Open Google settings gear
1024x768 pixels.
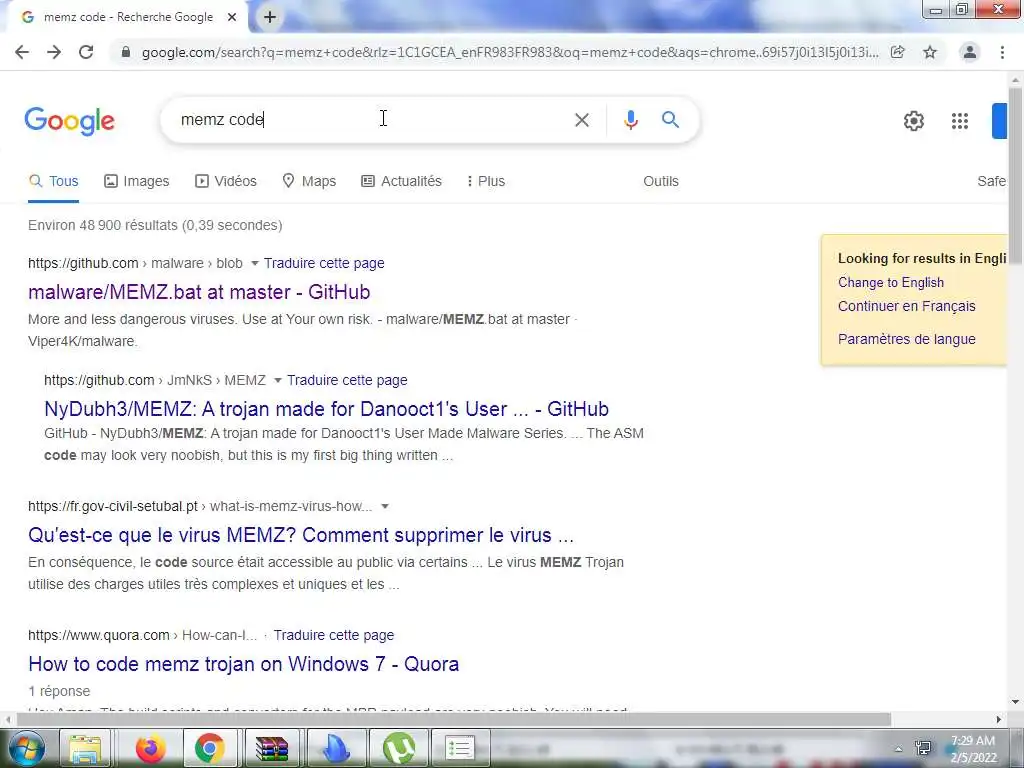tap(914, 121)
